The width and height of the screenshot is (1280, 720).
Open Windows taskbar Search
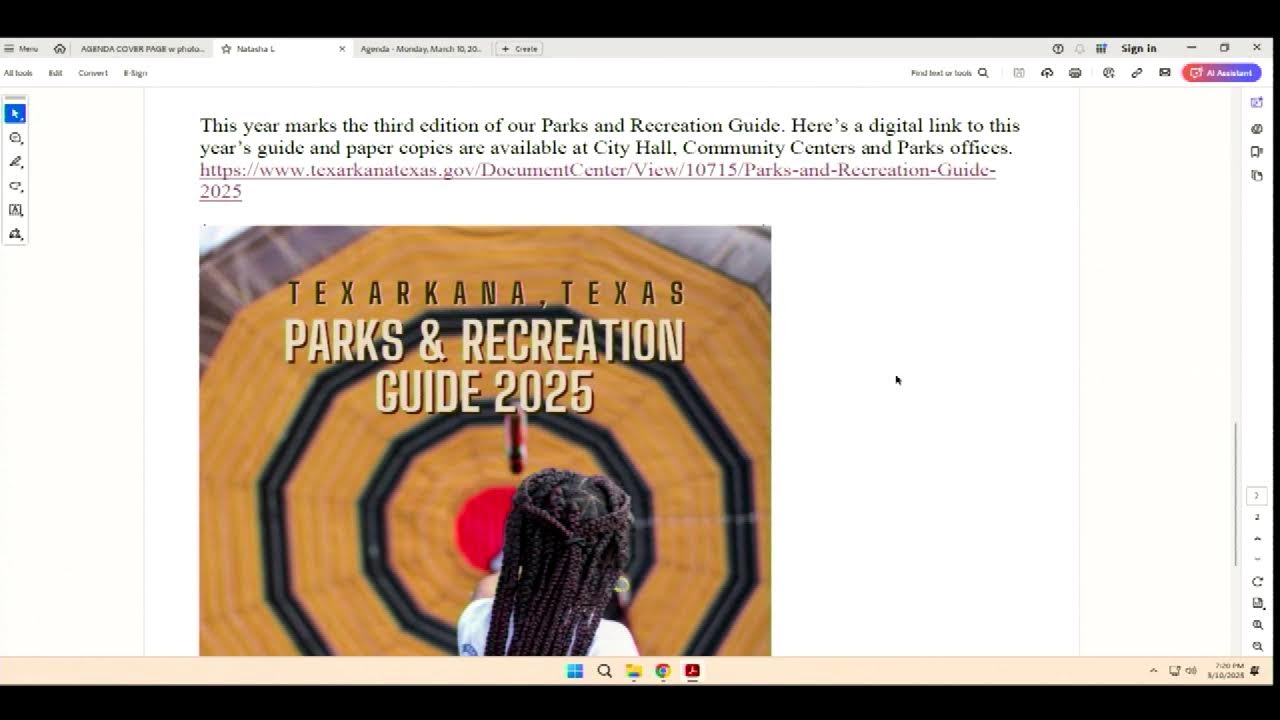(604, 671)
